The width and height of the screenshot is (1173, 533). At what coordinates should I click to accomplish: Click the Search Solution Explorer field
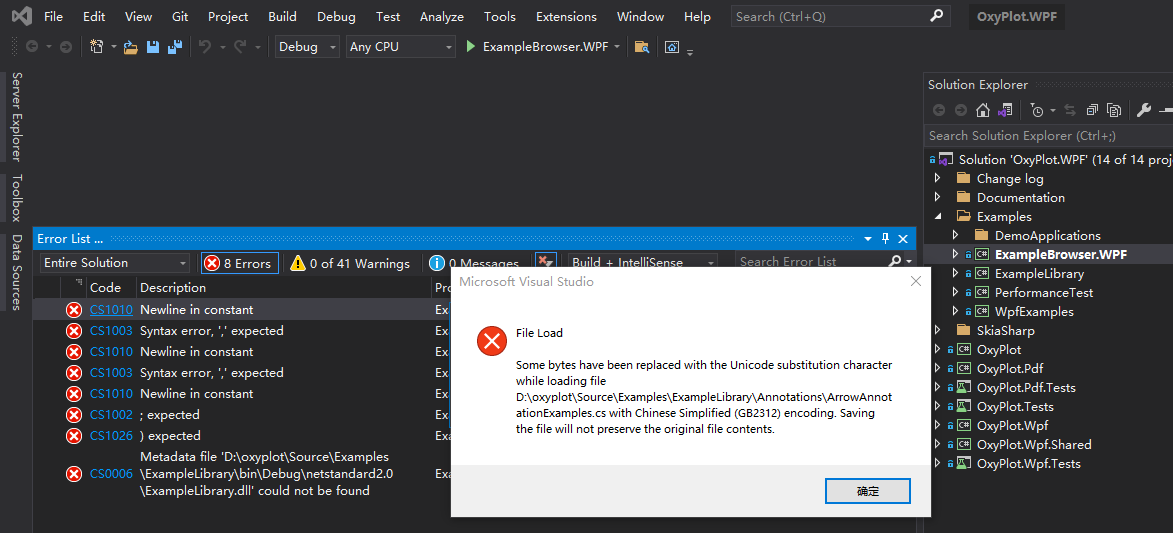[1049, 135]
